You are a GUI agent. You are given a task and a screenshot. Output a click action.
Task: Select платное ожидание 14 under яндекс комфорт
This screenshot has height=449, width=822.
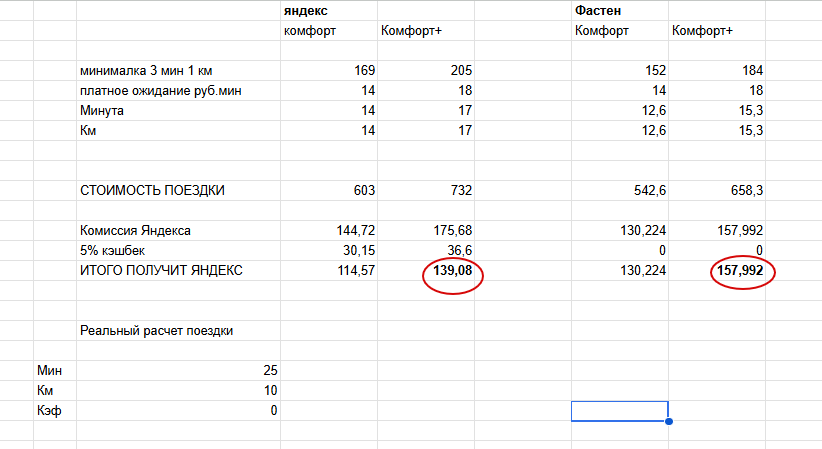tap(368, 90)
